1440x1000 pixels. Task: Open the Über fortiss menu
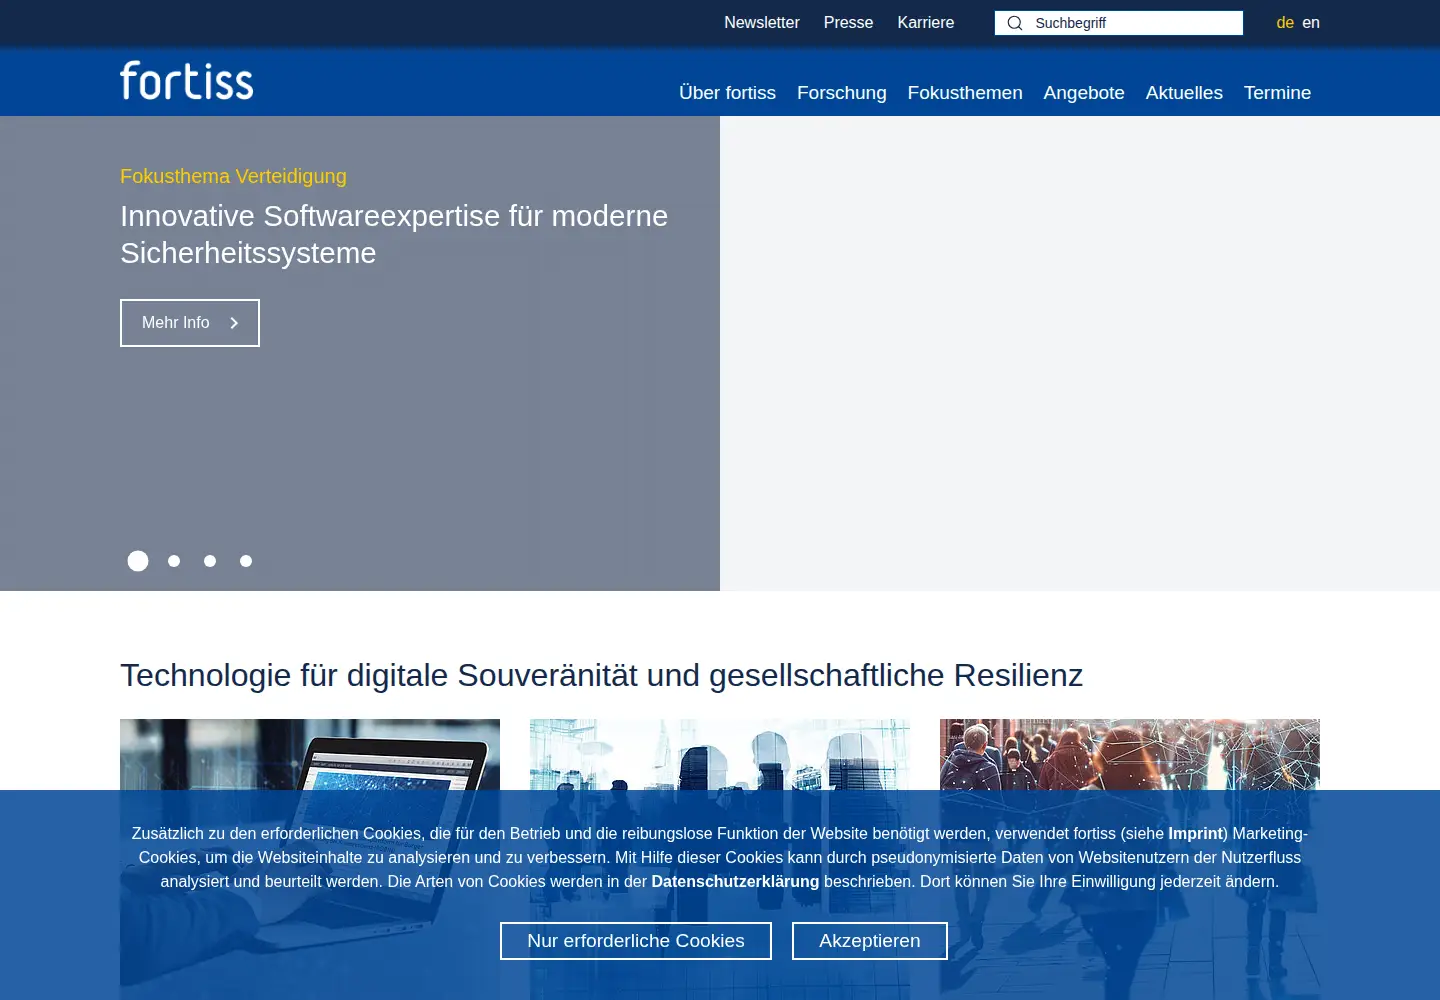[x=727, y=93]
